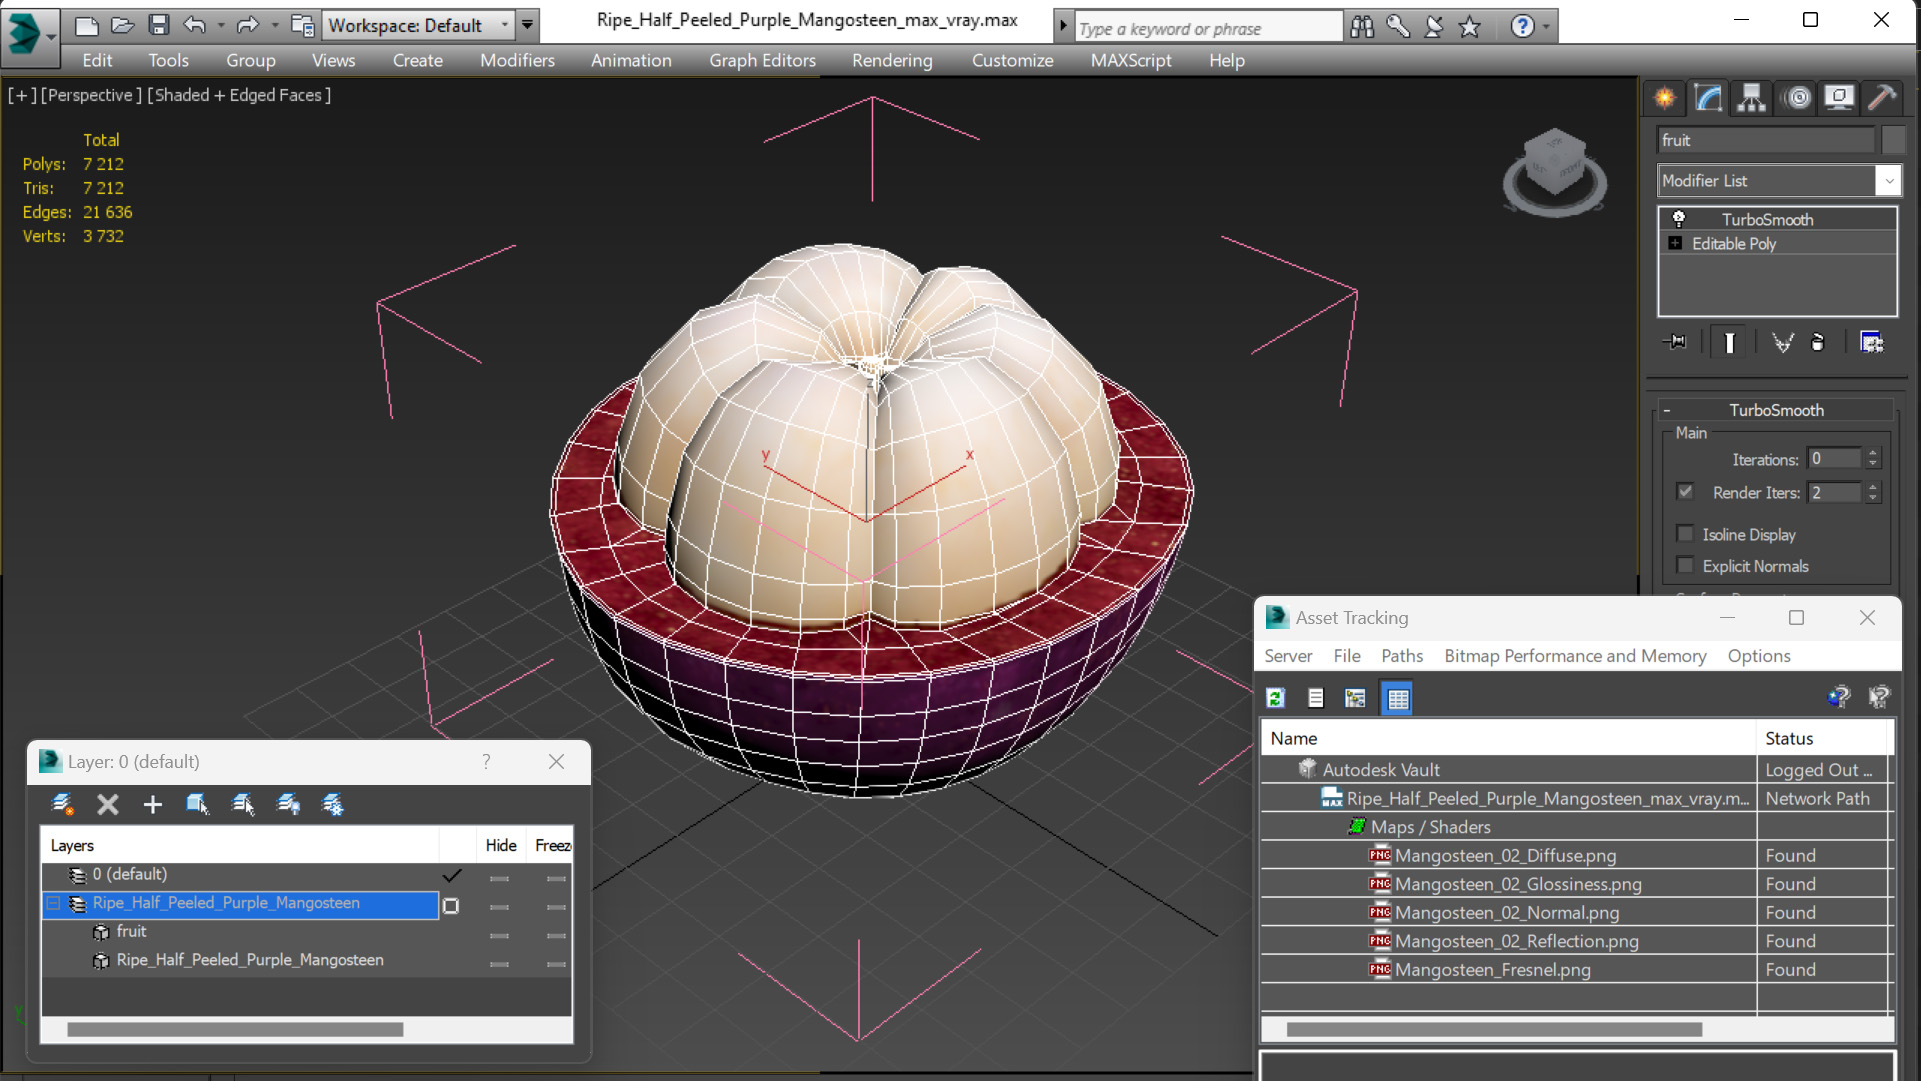Expand the help icon dropdown arrow
Image resolution: width=1921 pixels, height=1081 pixels.
tap(1546, 27)
